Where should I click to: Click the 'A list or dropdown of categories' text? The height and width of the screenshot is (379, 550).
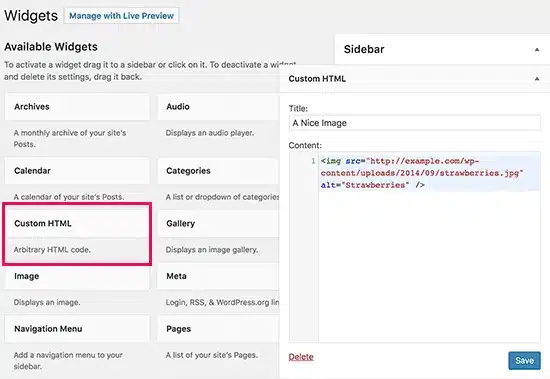coord(222,197)
